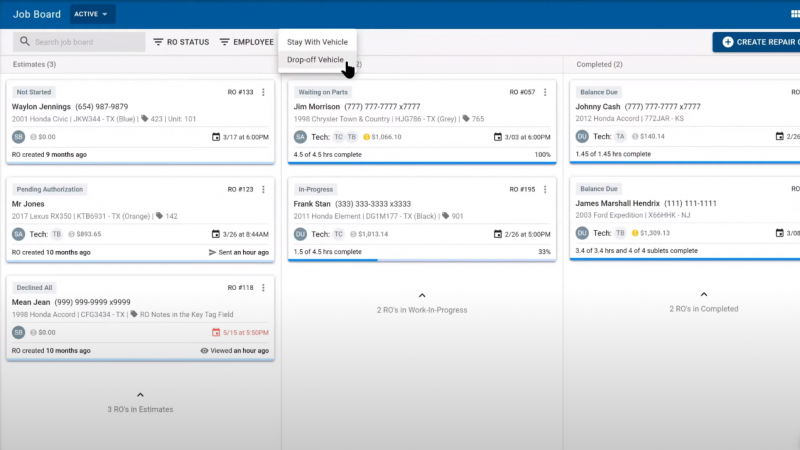Open three-dot menu on RO #133 card

[x=264, y=92]
